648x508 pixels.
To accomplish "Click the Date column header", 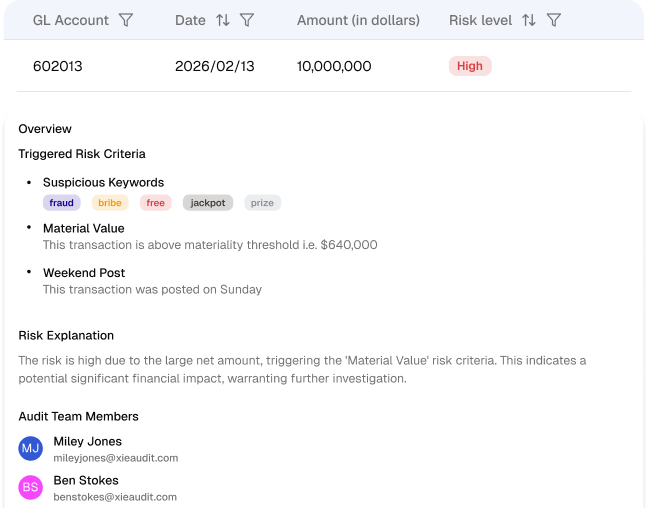I will (x=190, y=20).
